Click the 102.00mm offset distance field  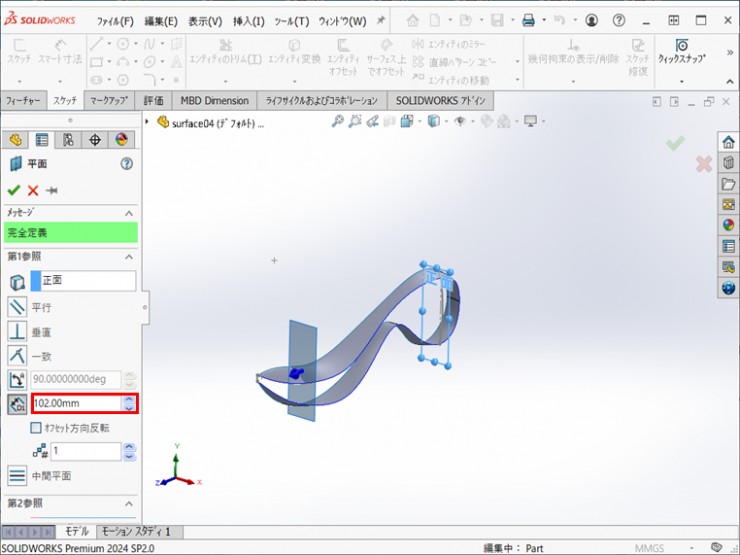click(x=75, y=404)
